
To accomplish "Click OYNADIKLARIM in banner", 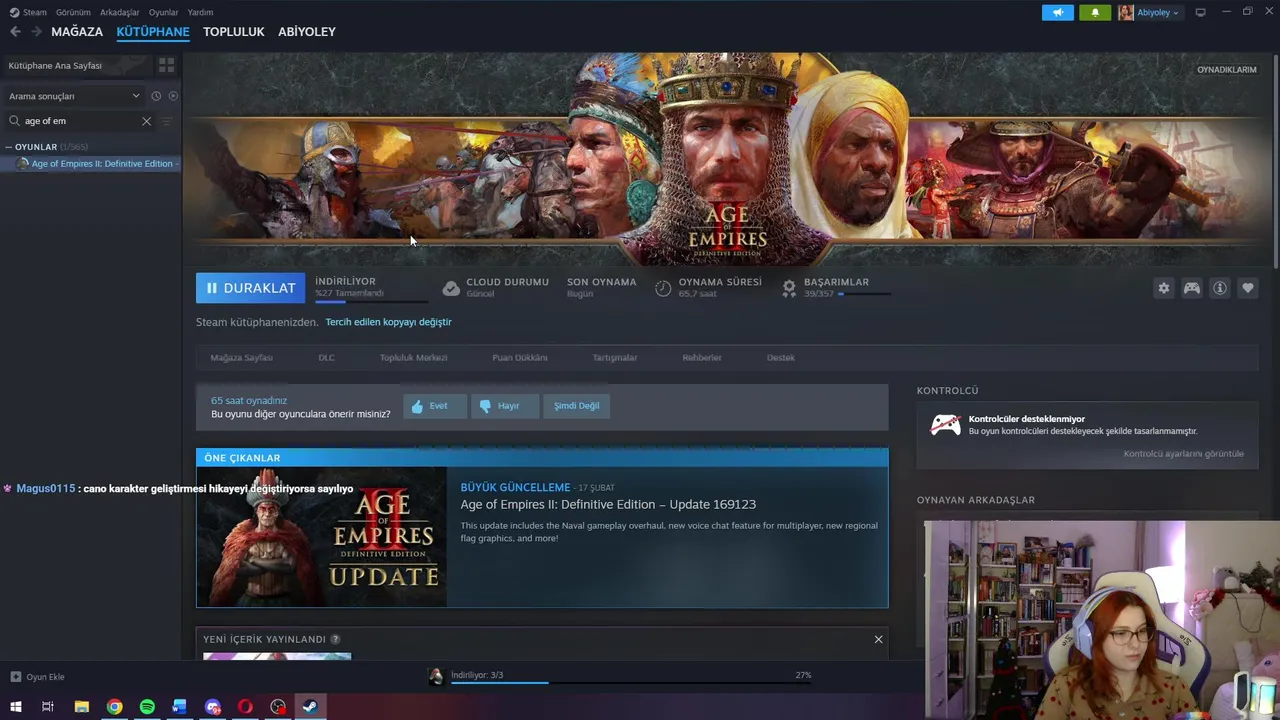I will [1226, 70].
